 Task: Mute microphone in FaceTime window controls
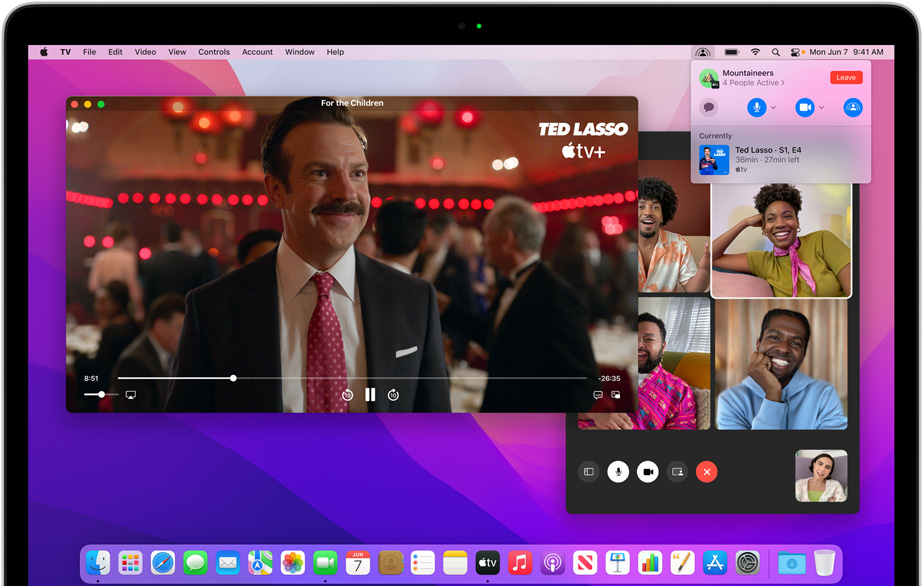[x=618, y=472]
